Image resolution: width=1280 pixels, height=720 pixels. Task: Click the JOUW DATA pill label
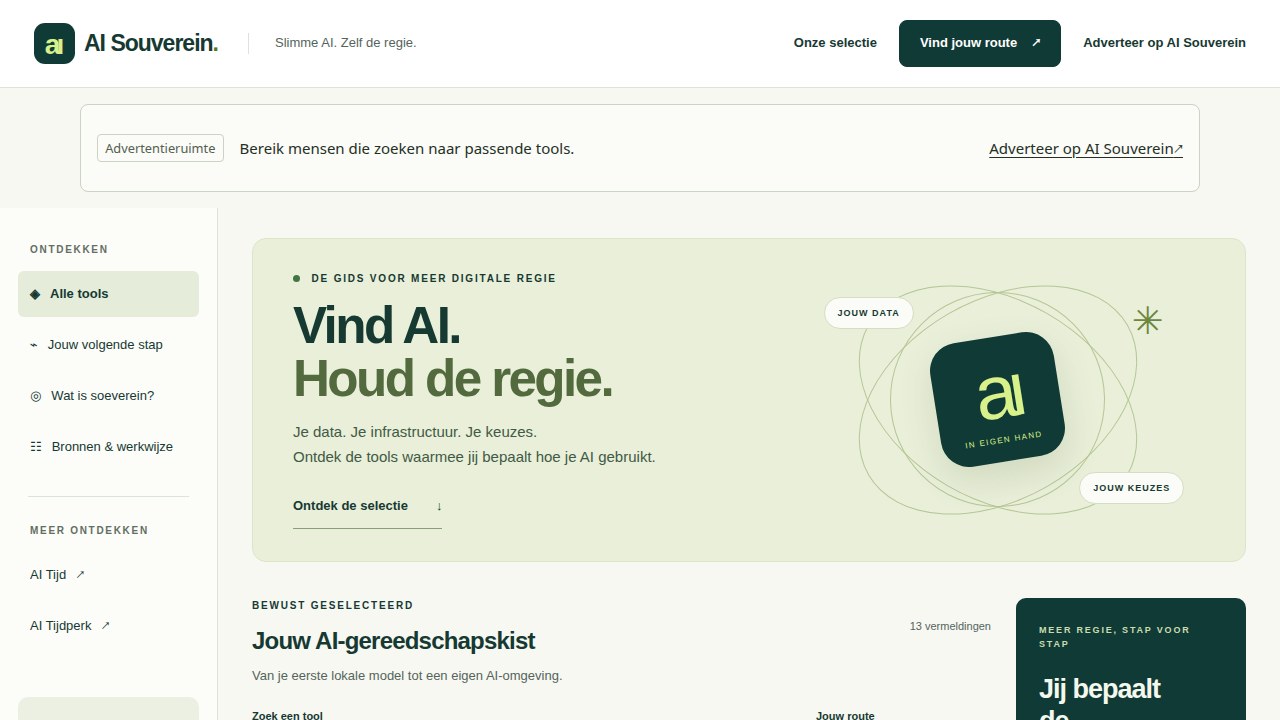[x=868, y=313]
